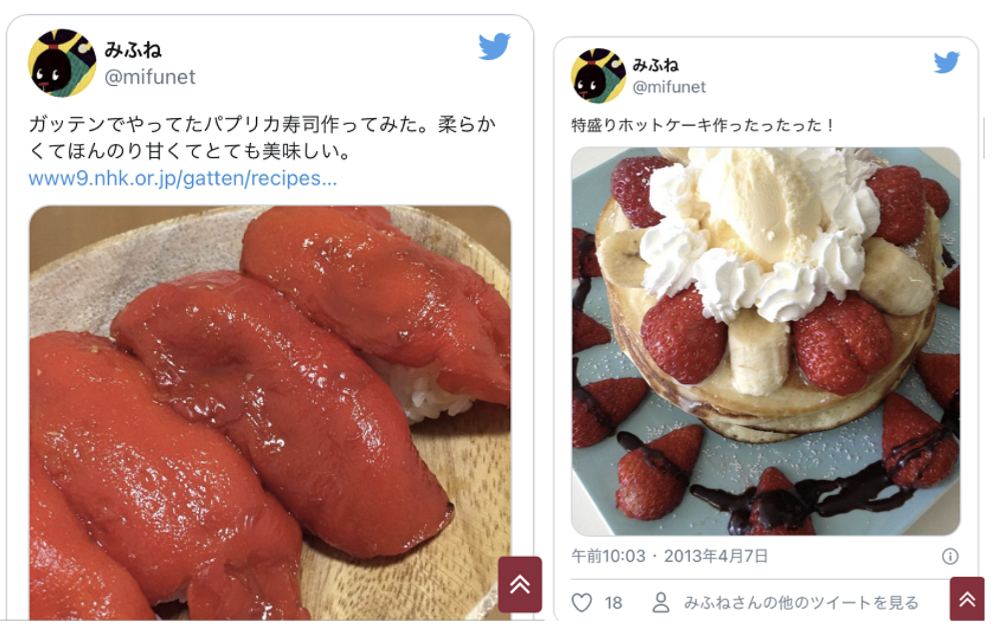Open the @mifunet handle on the hotcake tweet
Image resolution: width=994 pixels, height=640 pixels.
pos(669,87)
